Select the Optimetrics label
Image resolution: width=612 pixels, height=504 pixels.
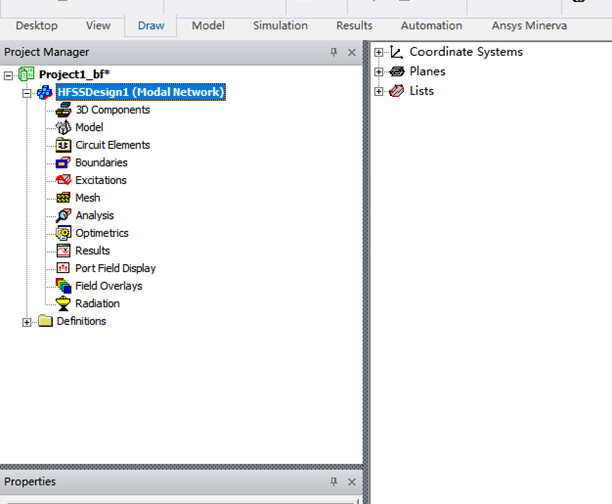click(102, 233)
